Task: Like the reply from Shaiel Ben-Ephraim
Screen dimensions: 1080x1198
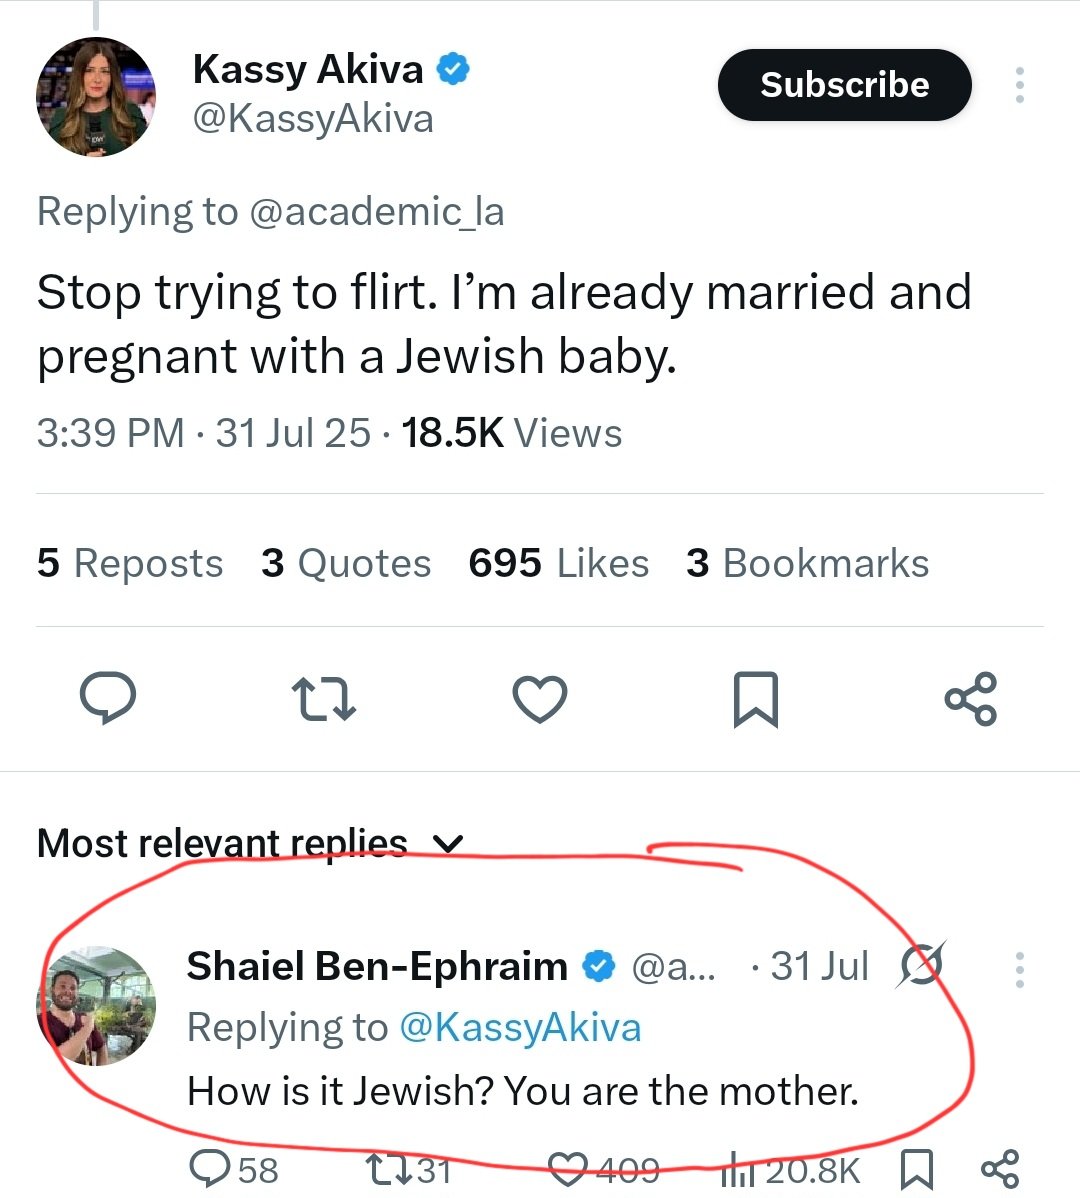Action: pyautogui.click(x=570, y=1168)
